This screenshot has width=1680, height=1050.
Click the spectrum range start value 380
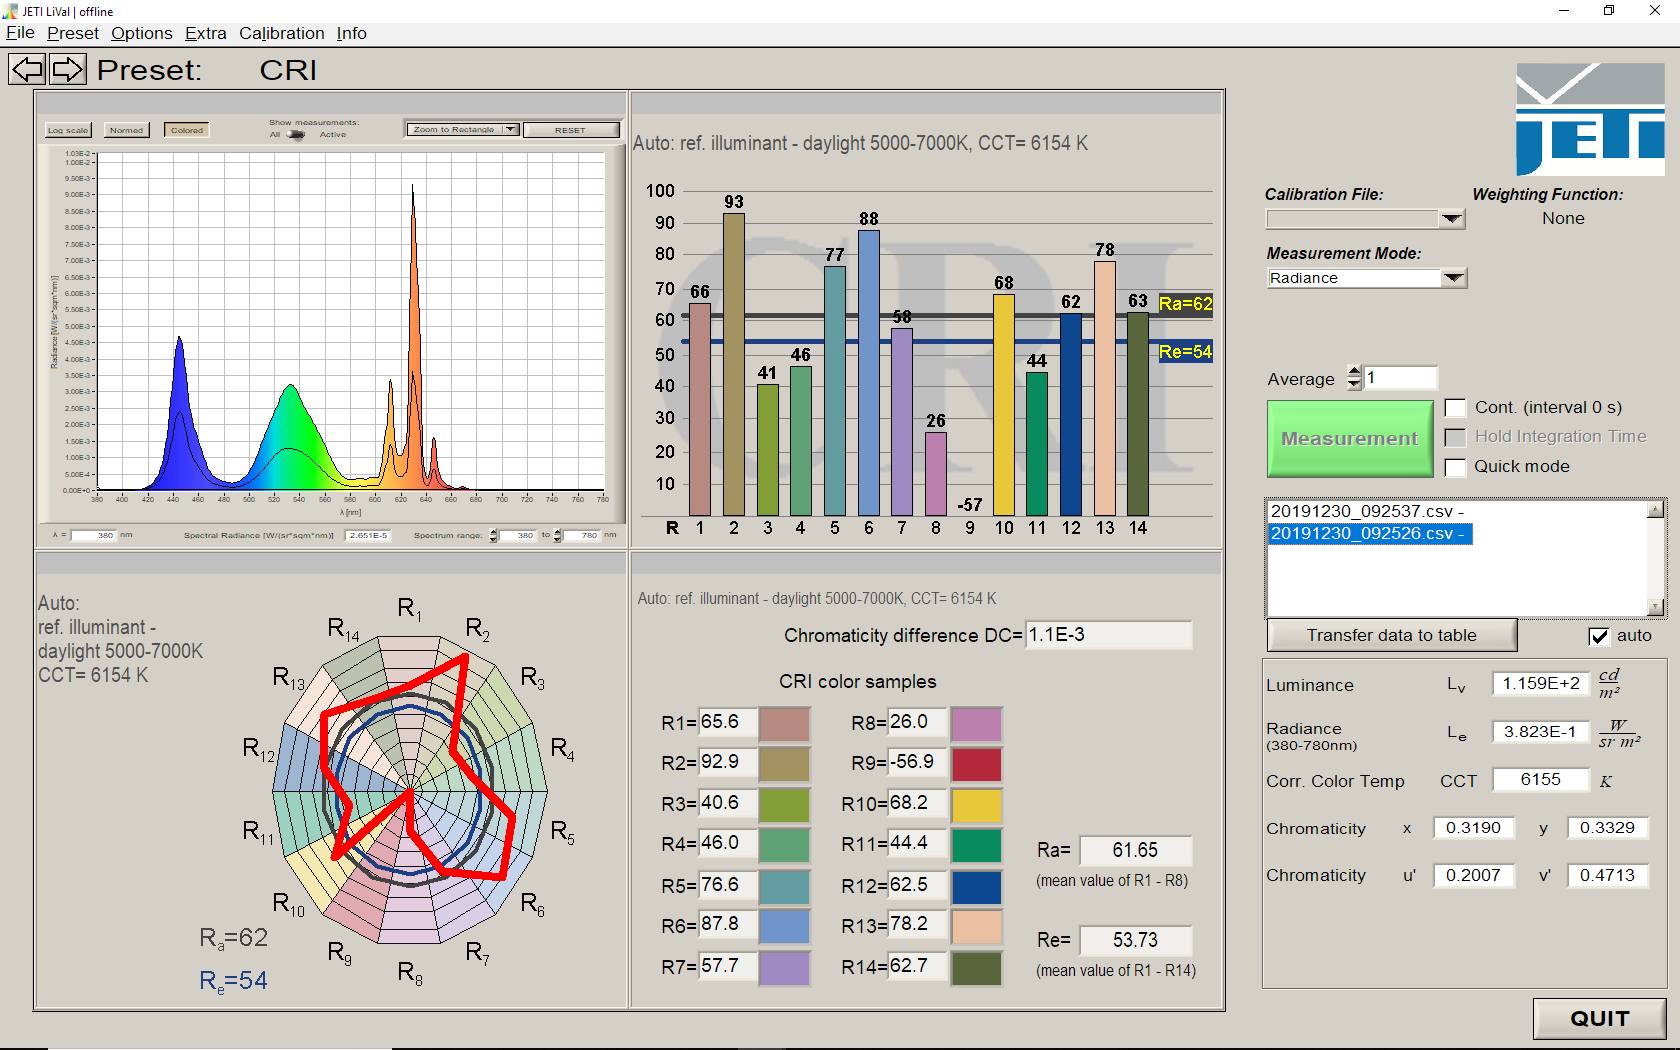(x=518, y=536)
